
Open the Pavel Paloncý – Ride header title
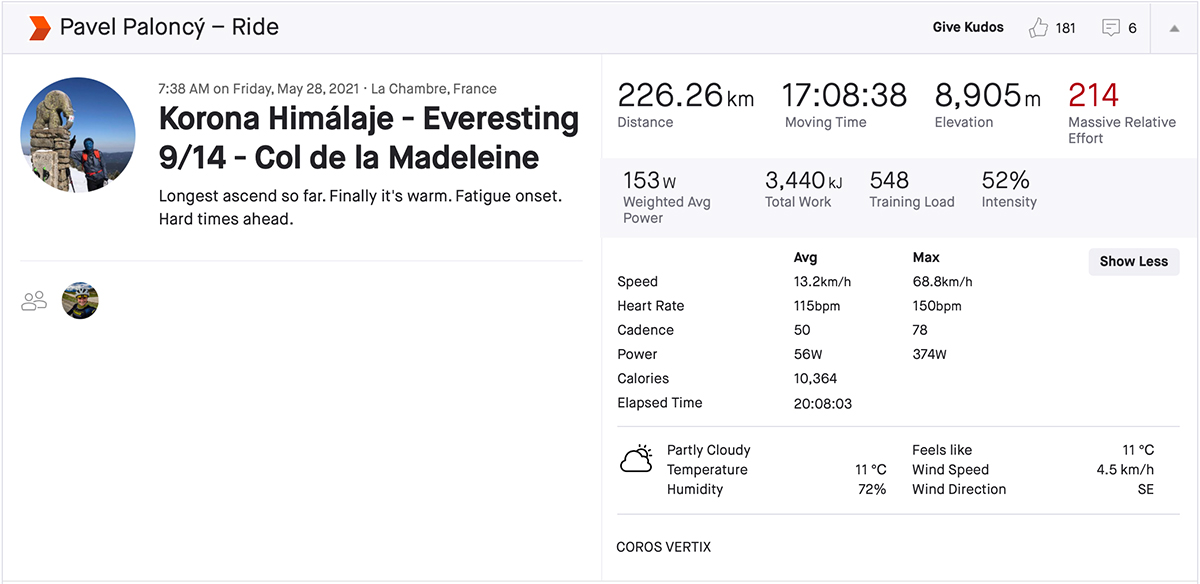pyautogui.click(x=169, y=28)
